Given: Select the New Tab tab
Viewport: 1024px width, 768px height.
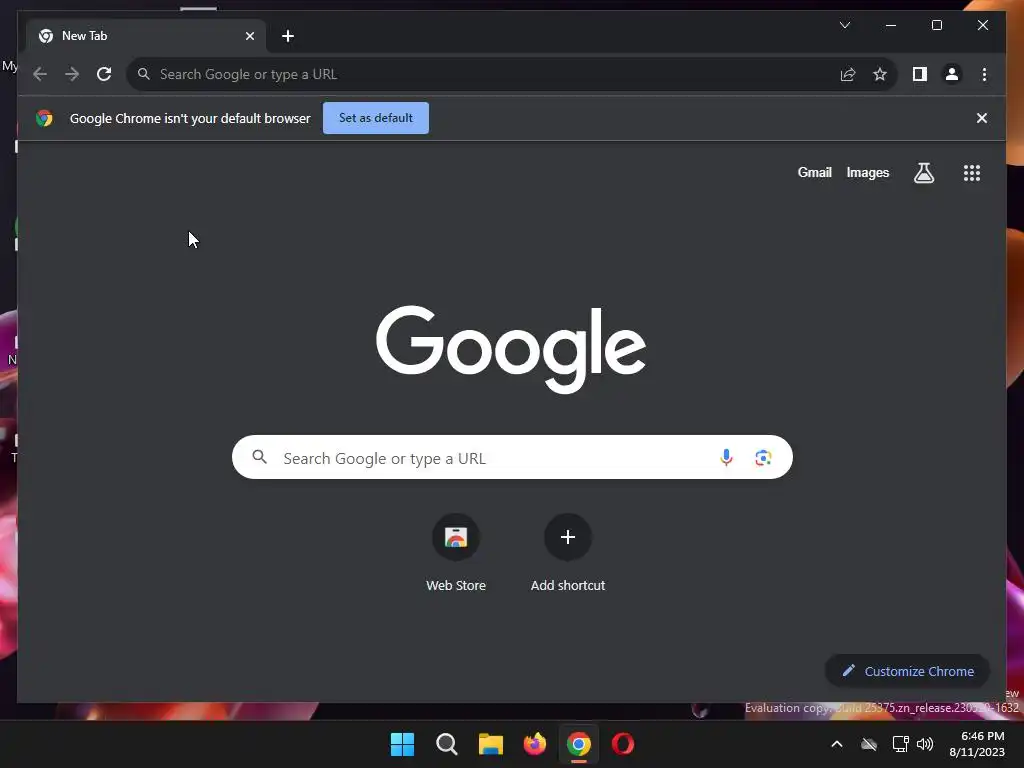Looking at the screenshot, I should [x=146, y=36].
